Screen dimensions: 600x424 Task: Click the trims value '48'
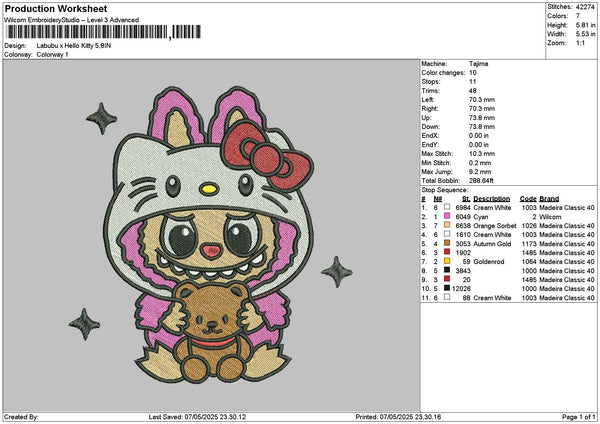point(473,91)
